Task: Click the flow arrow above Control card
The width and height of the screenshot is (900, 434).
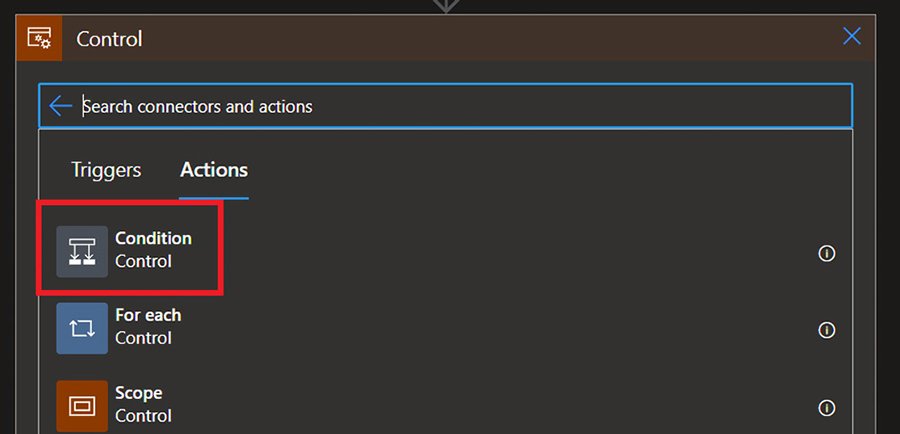Action: click(x=446, y=5)
